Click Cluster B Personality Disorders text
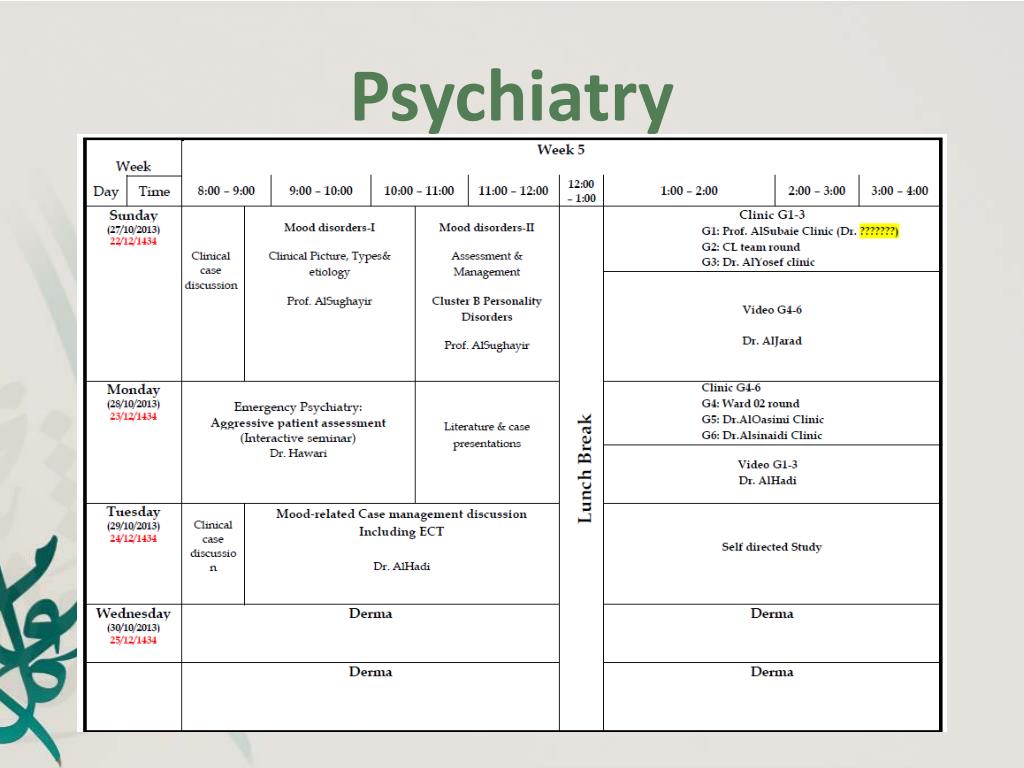This screenshot has height=768, width=1024. pyautogui.click(x=487, y=309)
